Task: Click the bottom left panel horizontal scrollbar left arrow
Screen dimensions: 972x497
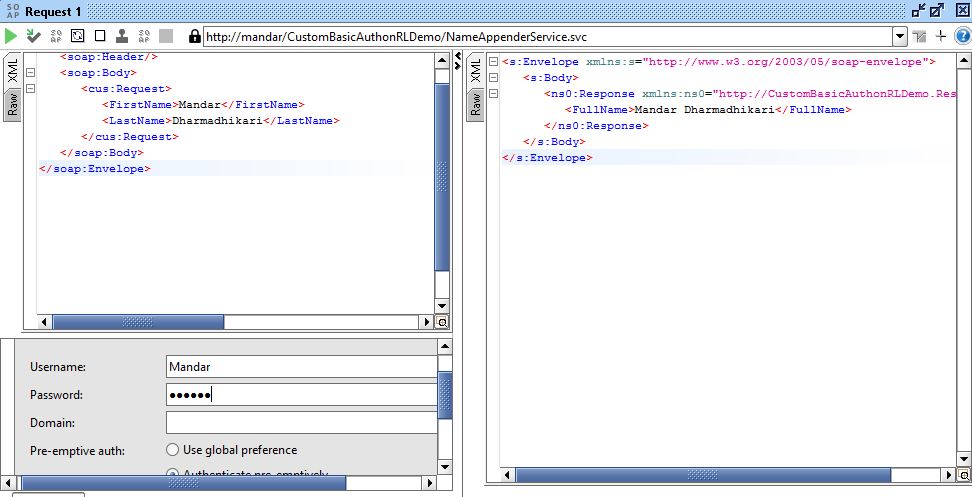Action: point(7,482)
